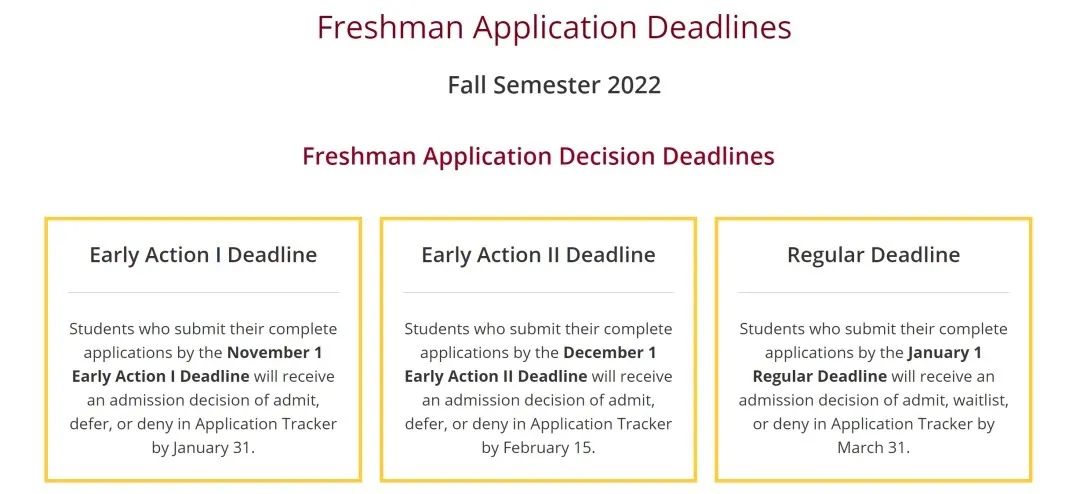The image size is (1080, 494).
Task: Click the bold December 1 date text
Action: coord(610,353)
